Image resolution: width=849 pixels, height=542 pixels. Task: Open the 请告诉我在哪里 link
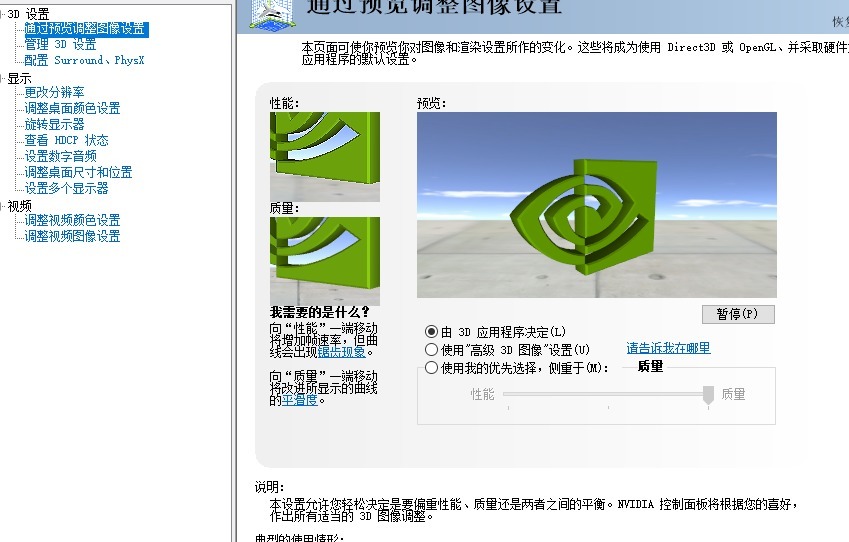click(x=668, y=348)
